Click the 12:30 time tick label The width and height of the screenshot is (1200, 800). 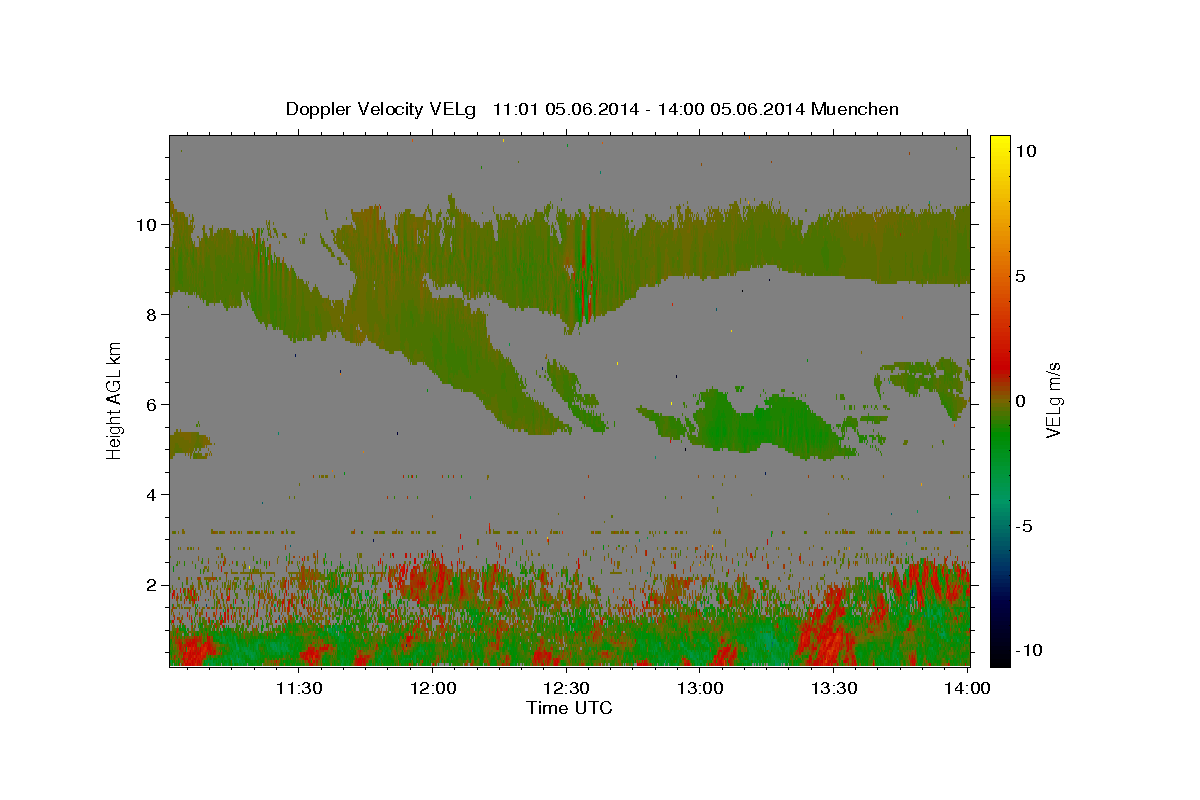point(566,688)
